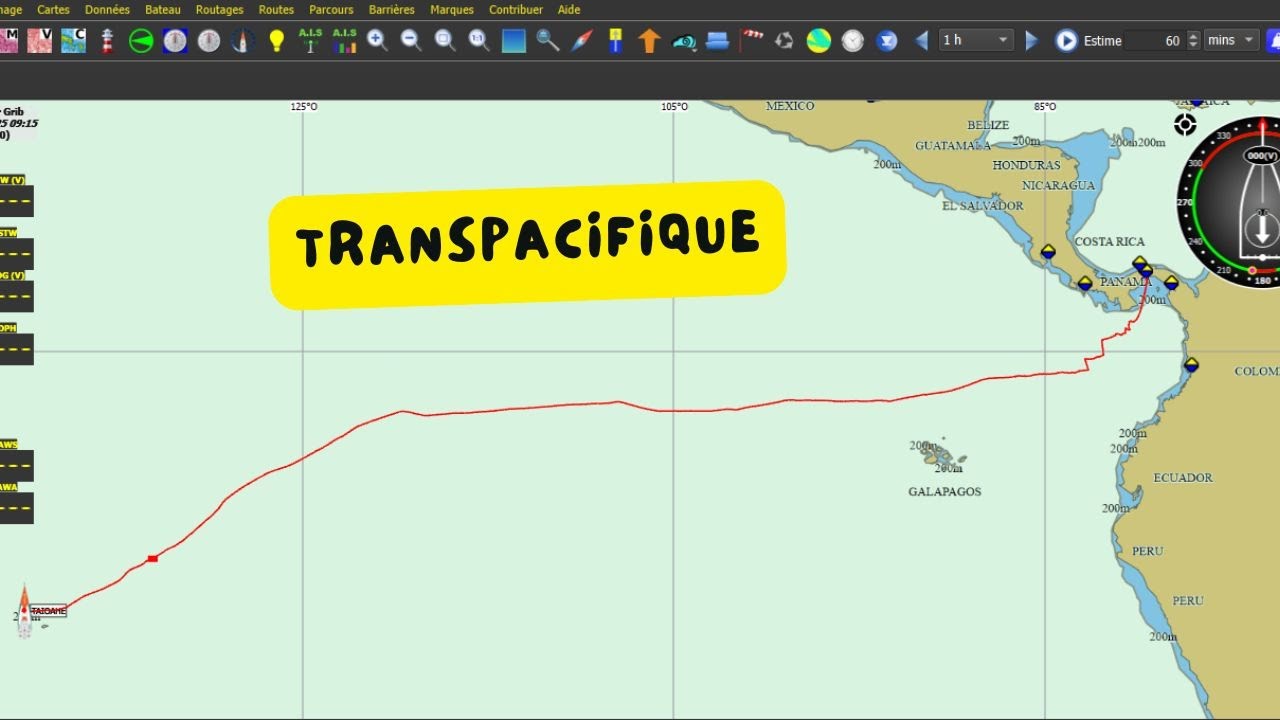The image size is (1280, 720).
Task: Open the AIS antenna tool
Action: click(x=310, y=40)
